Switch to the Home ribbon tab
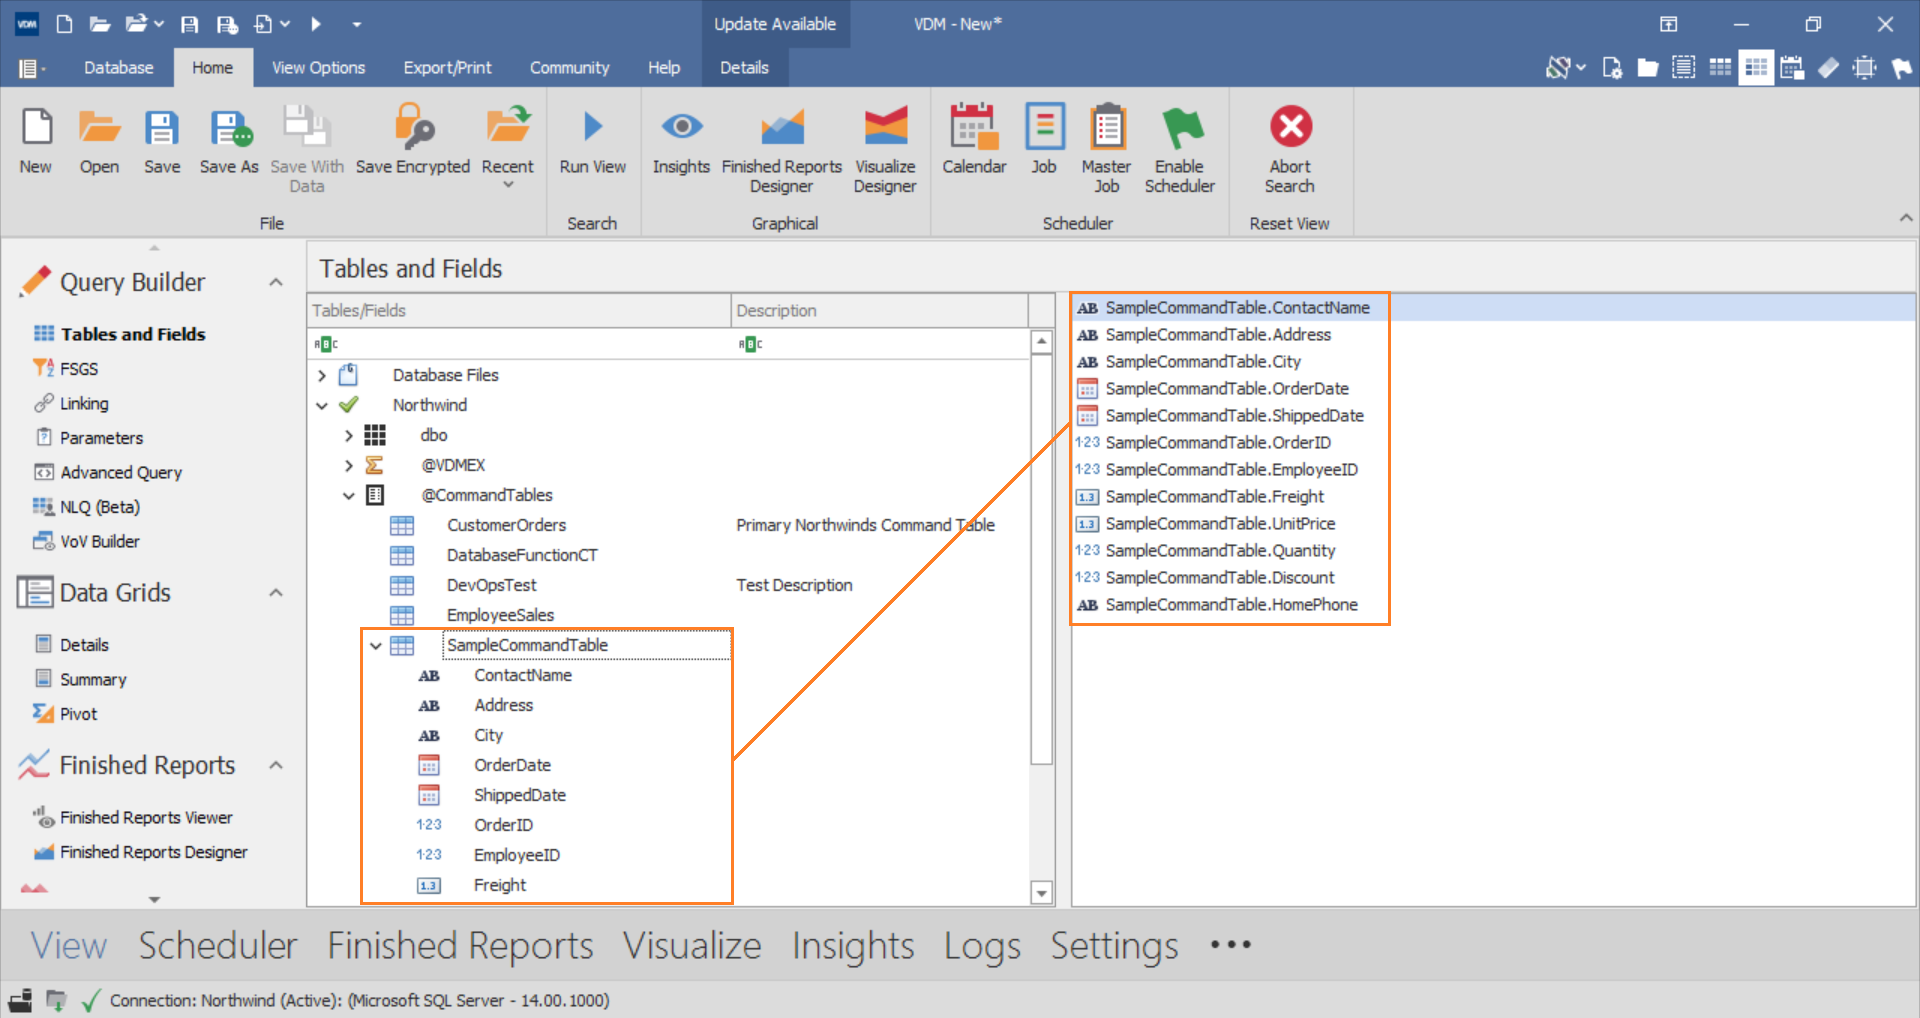This screenshot has width=1920, height=1018. (x=213, y=68)
